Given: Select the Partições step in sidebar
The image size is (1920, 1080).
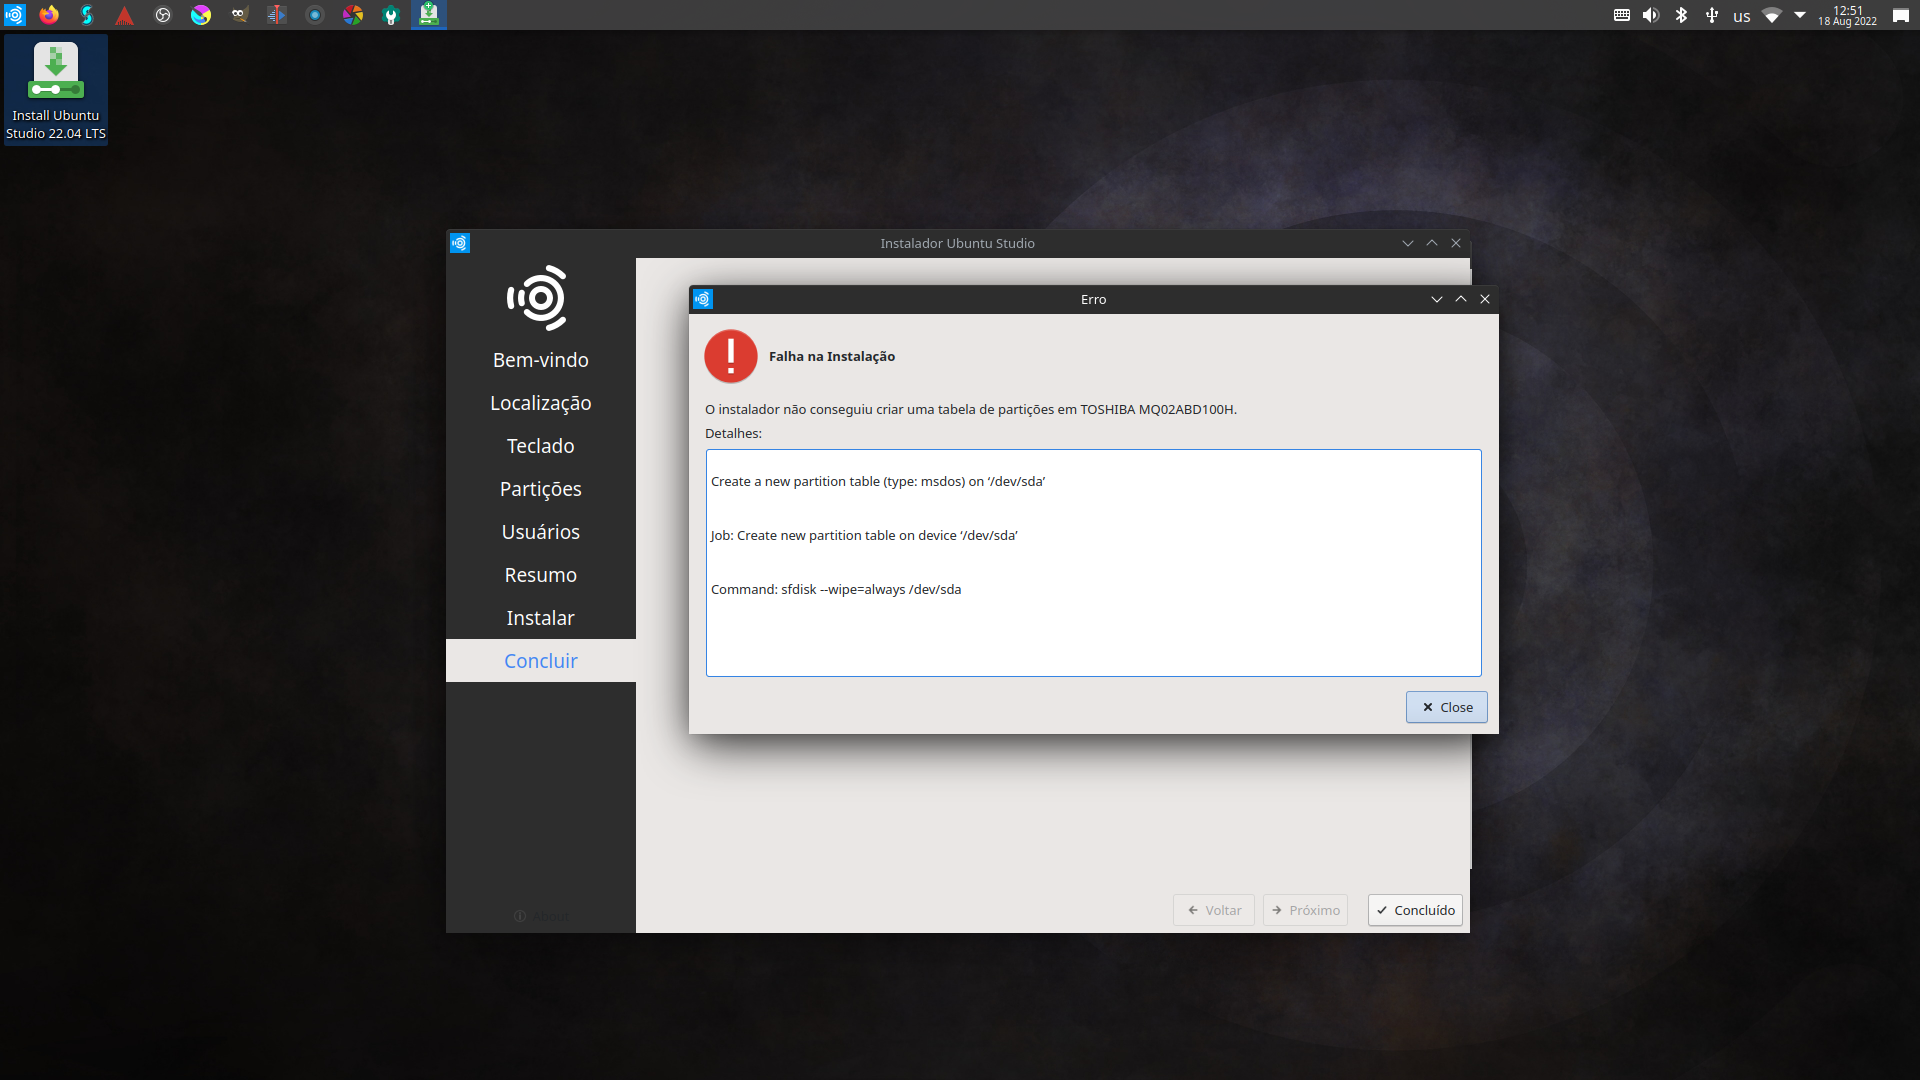Looking at the screenshot, I should 540,489.
